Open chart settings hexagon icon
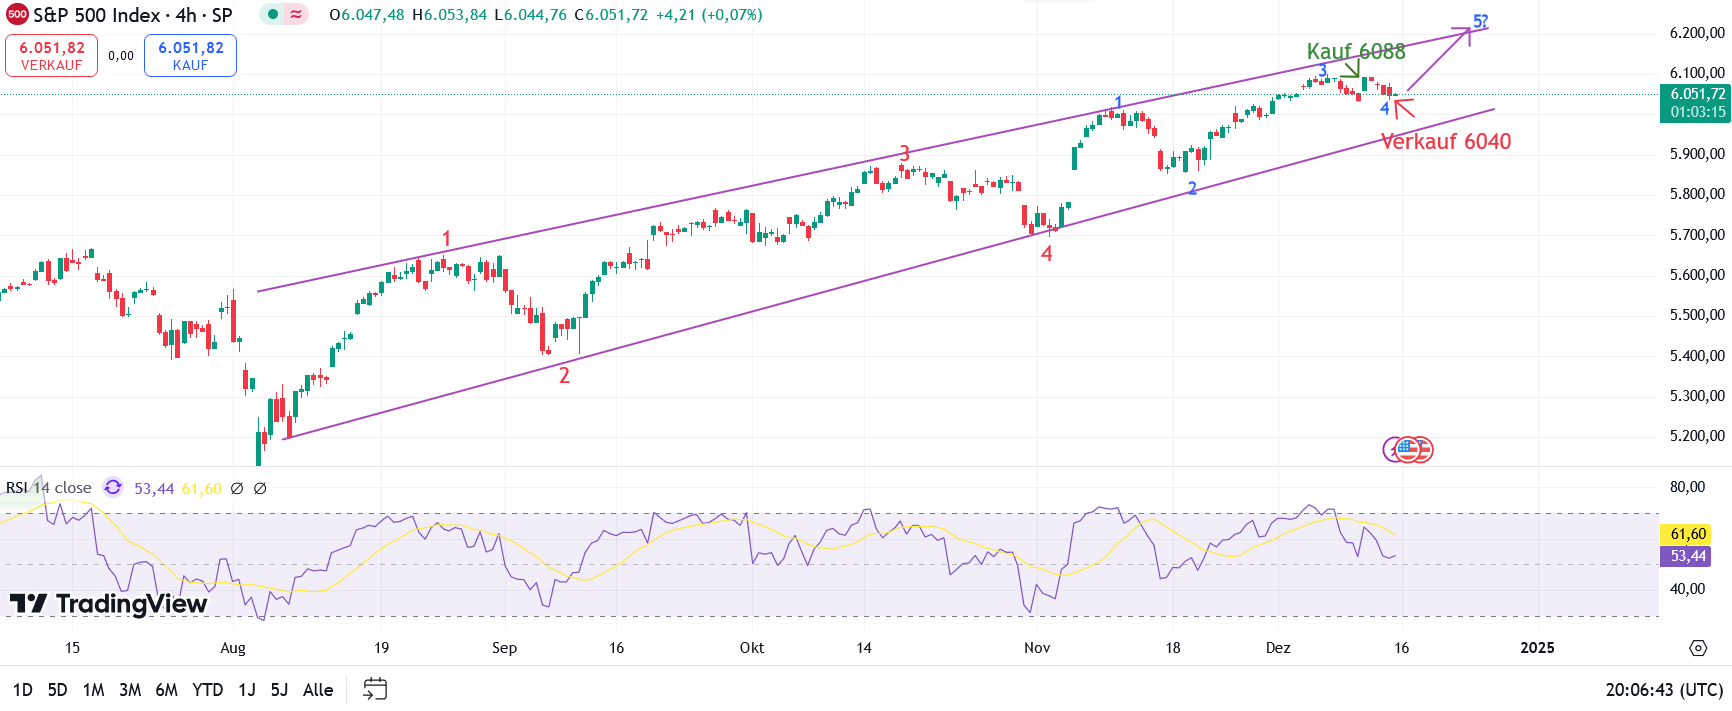This screenshot has height=711, width=1732. pyautogui.click(x=1698, y=648)
